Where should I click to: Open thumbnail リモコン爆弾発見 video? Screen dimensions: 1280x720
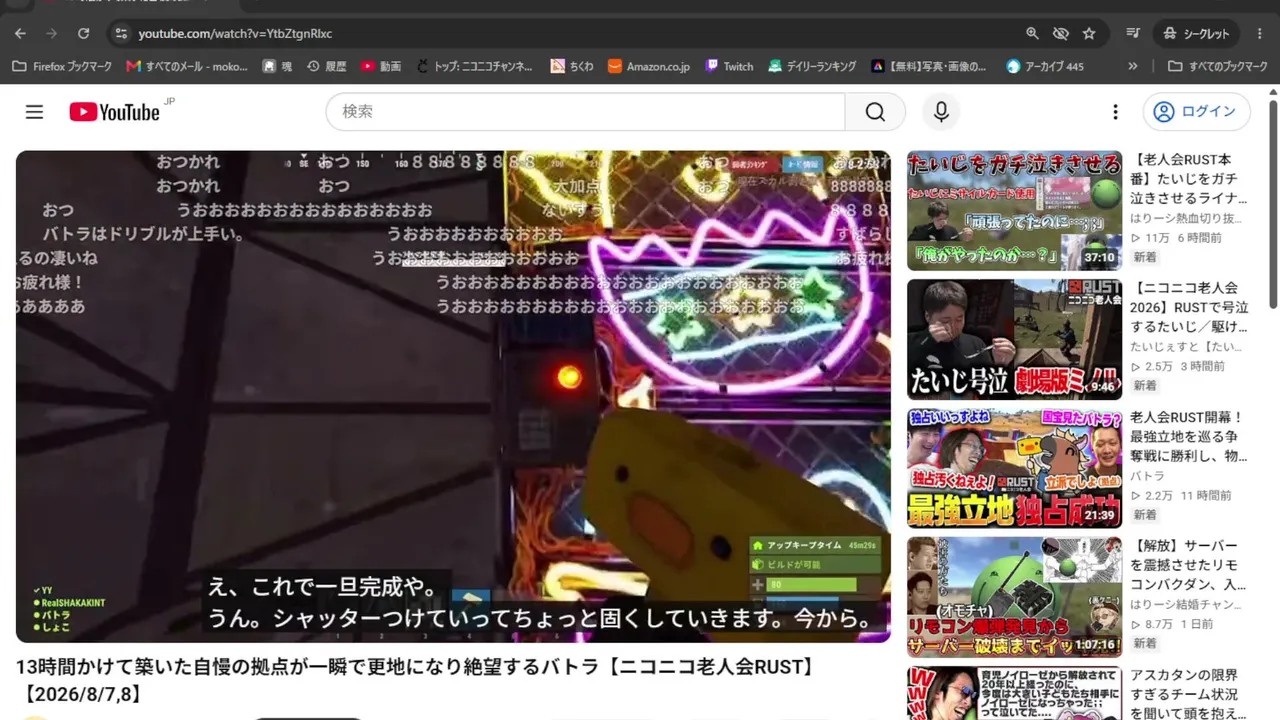[x=1014, y=597]
